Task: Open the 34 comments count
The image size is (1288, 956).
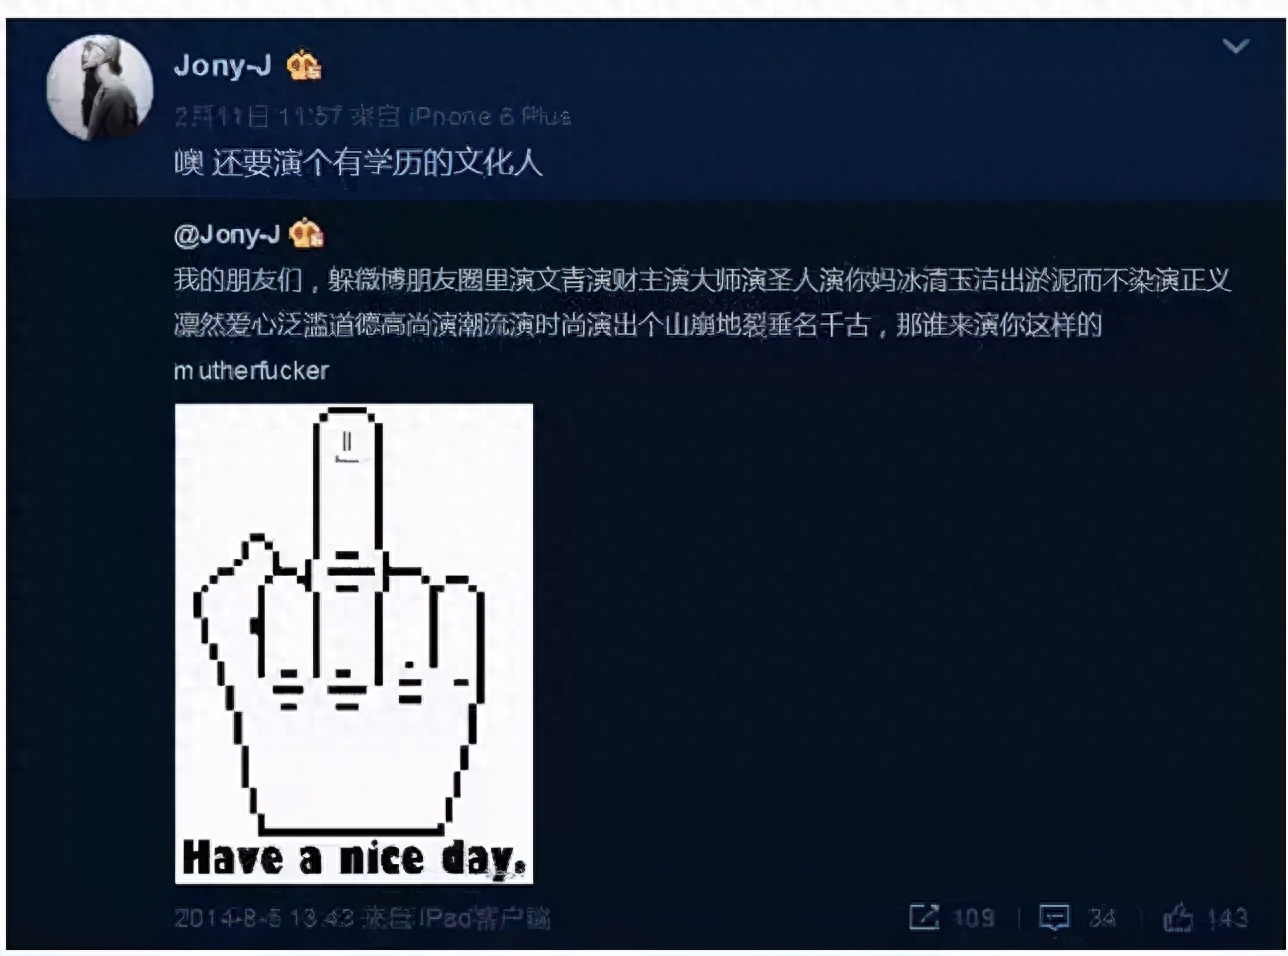Action: tap(1102, 918)
